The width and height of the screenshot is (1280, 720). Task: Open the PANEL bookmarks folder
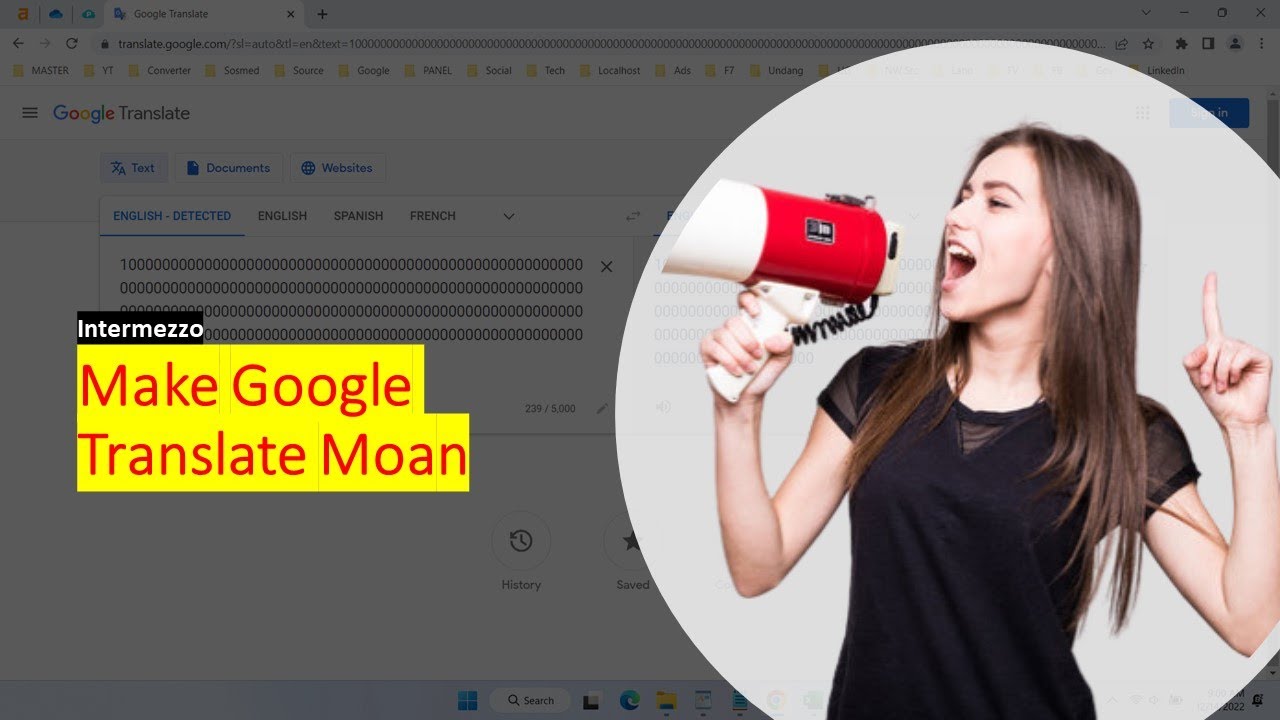point(428,71)
